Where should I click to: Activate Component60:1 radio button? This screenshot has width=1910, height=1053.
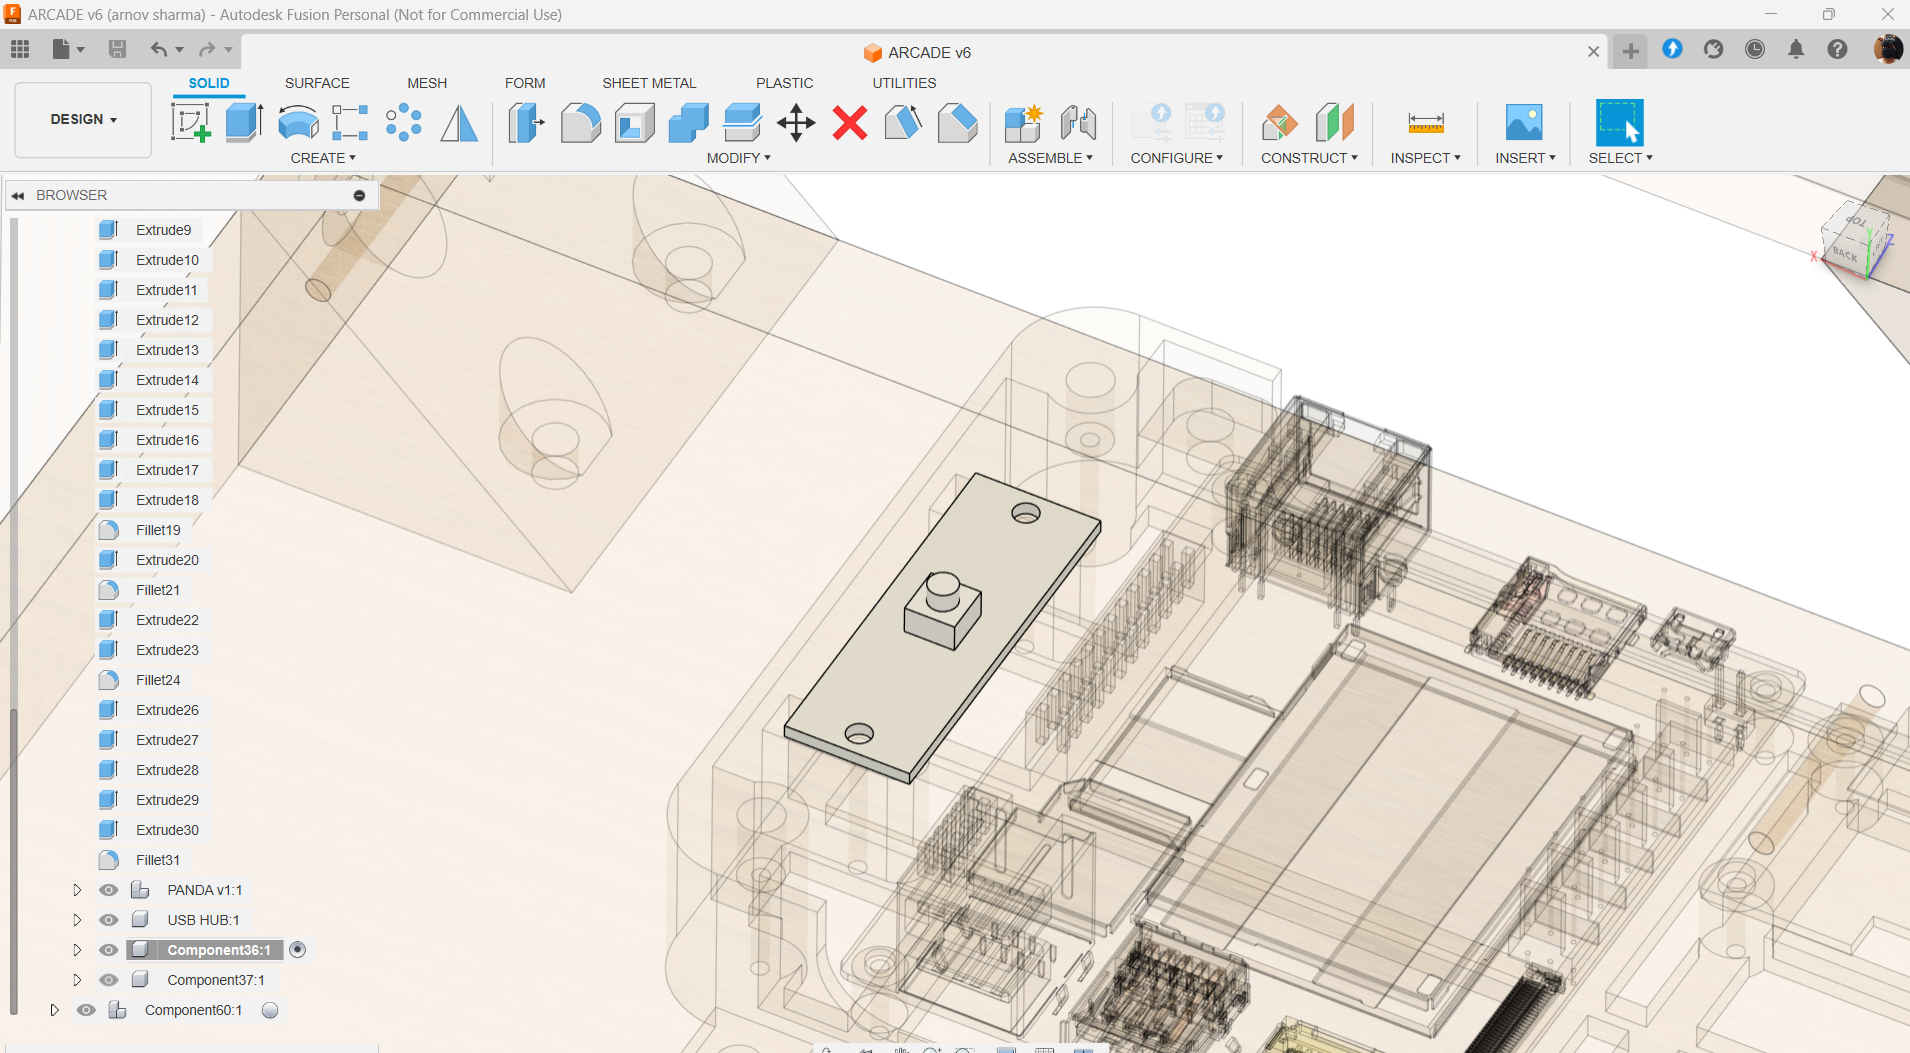point(270,1010)
